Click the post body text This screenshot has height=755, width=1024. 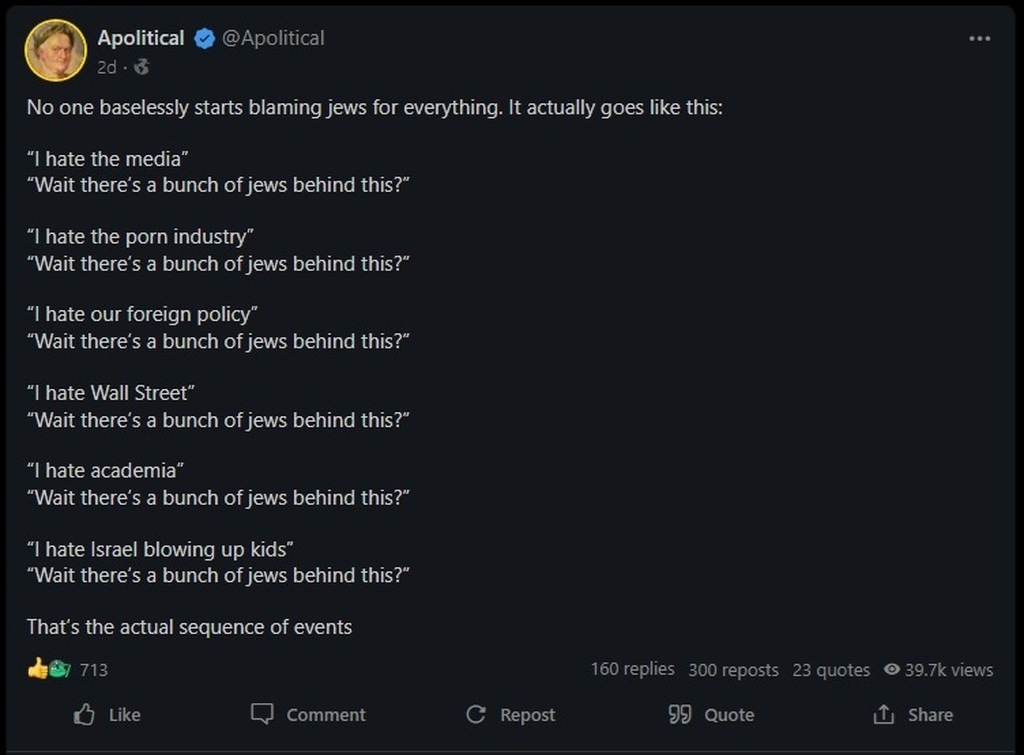(x=374, y=107)
